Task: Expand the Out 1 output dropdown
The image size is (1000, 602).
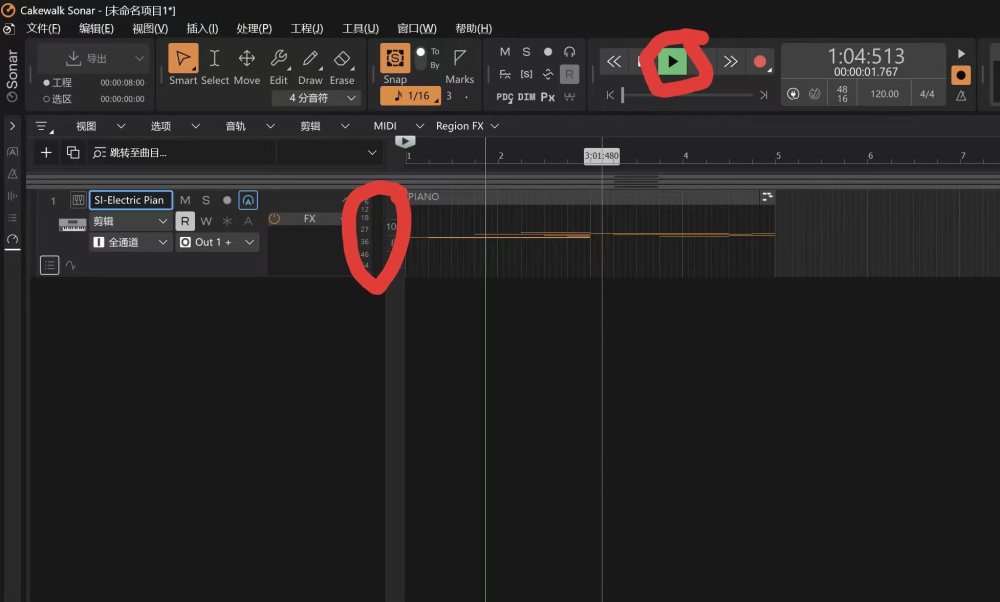Action: coord(217,242)
